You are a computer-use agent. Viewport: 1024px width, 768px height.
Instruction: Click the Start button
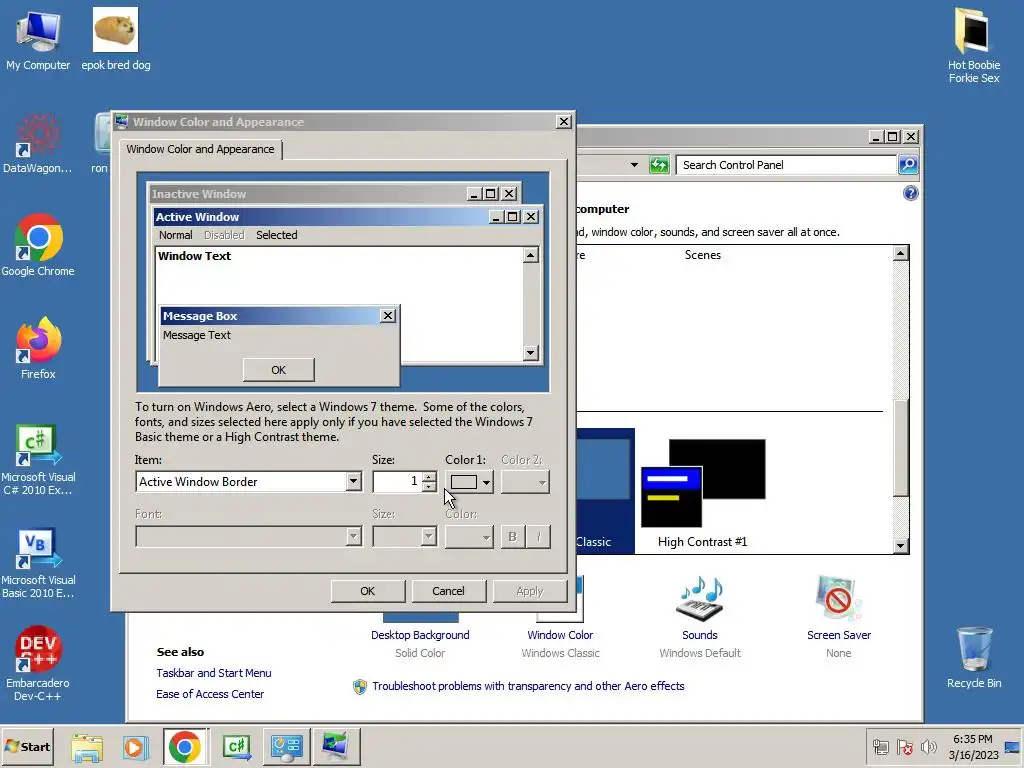(x=27, y=746)
